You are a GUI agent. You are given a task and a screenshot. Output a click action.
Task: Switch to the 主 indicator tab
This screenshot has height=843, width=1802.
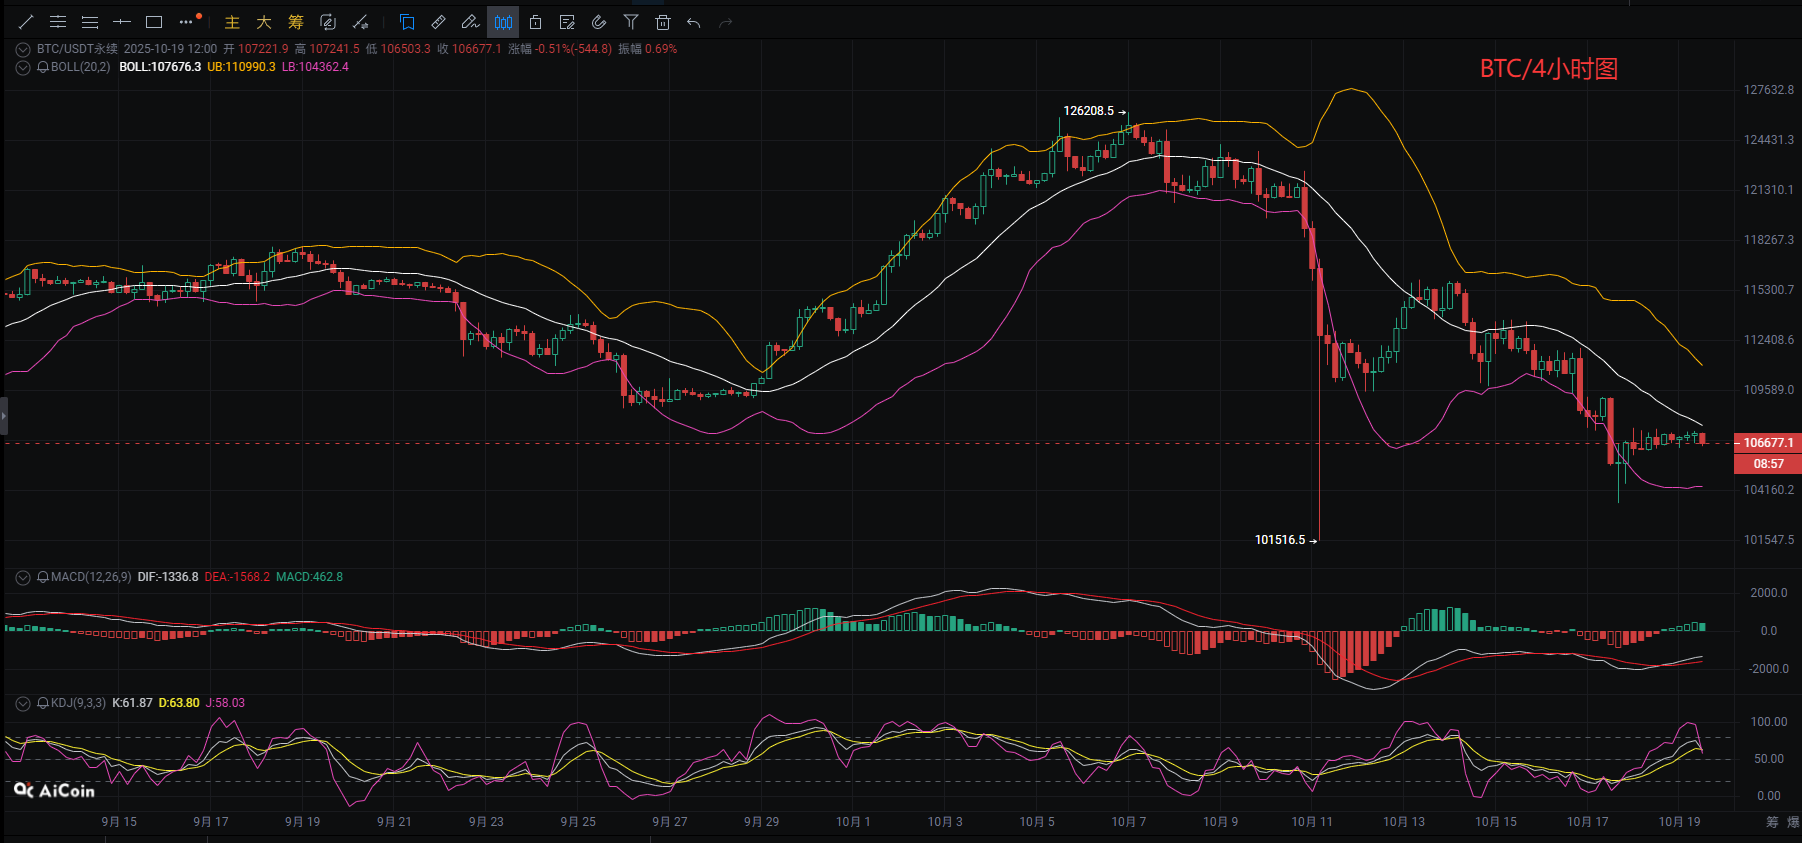tap(232, 22)
